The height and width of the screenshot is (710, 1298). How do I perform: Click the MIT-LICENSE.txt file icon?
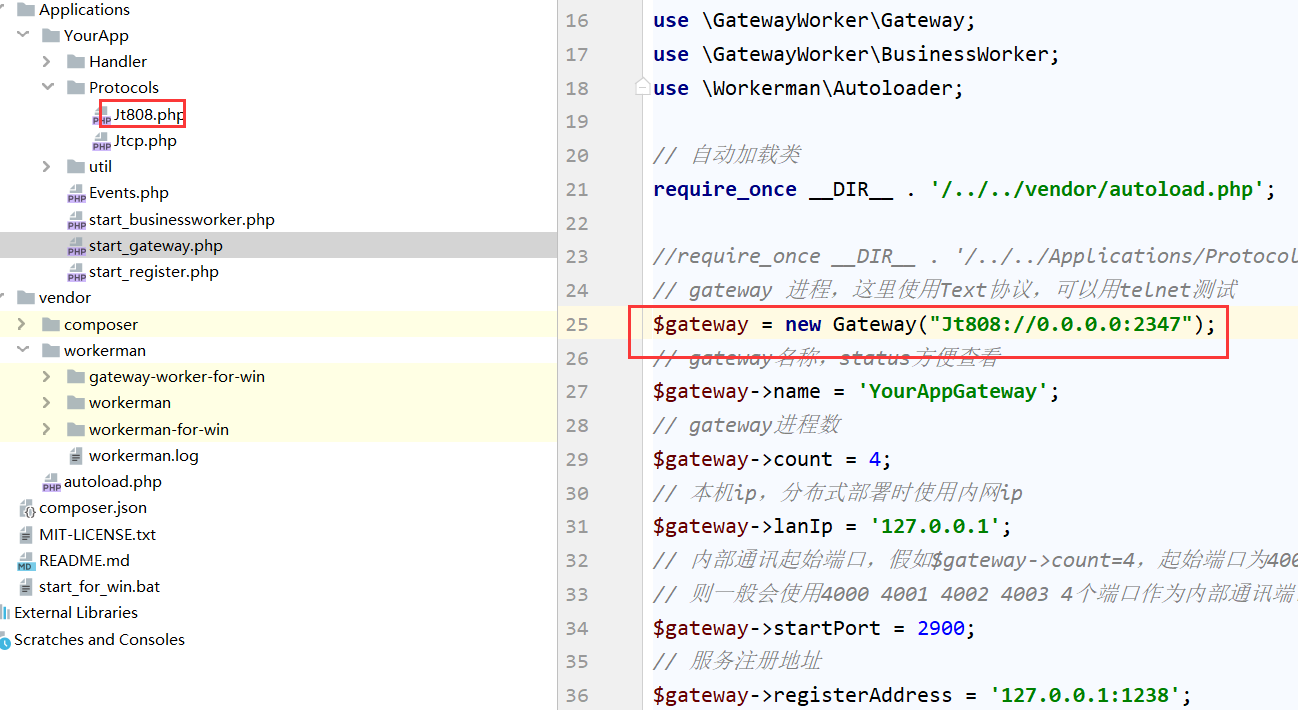pyautogui.click(x=27, y=534)
